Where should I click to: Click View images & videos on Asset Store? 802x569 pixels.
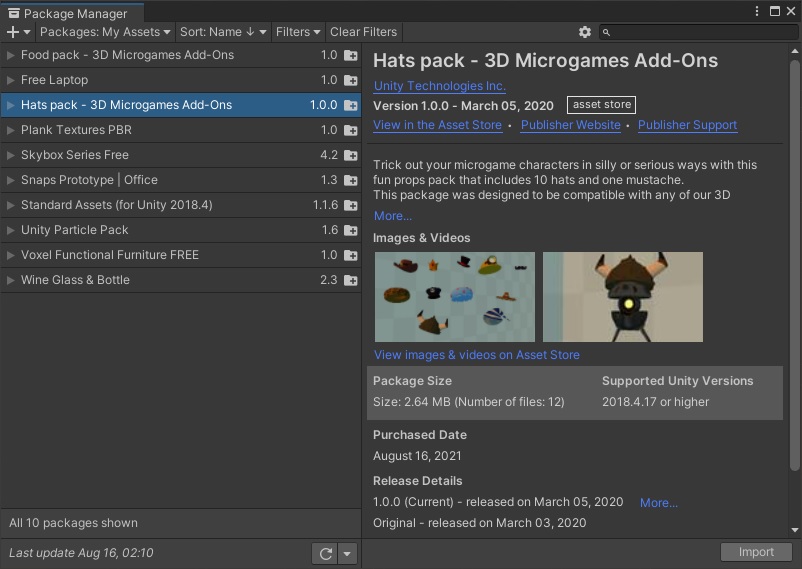[477, 355]
